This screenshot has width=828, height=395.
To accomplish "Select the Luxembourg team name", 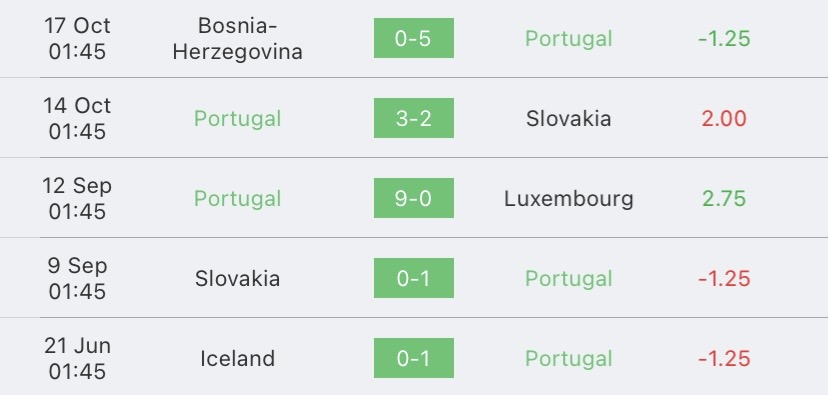I will pyautogui.click(x=569, y=199).
